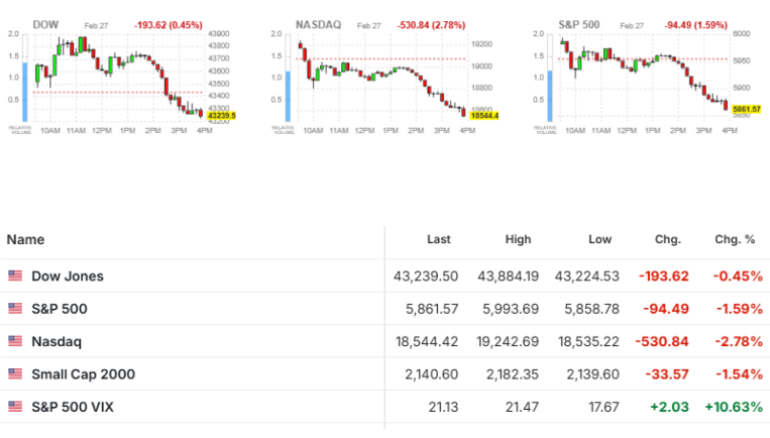Click Small Cap 2000 percent change -1.54%
This screenshot has height=438, width=770.
tap(739, 375)
